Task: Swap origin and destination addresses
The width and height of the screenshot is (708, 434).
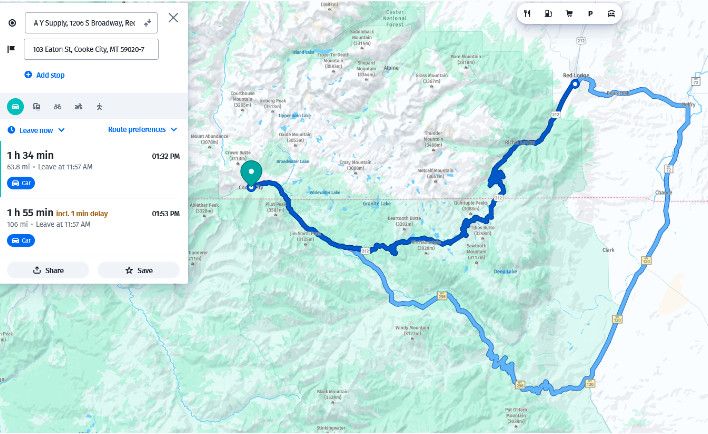Action: pos(148,23)
